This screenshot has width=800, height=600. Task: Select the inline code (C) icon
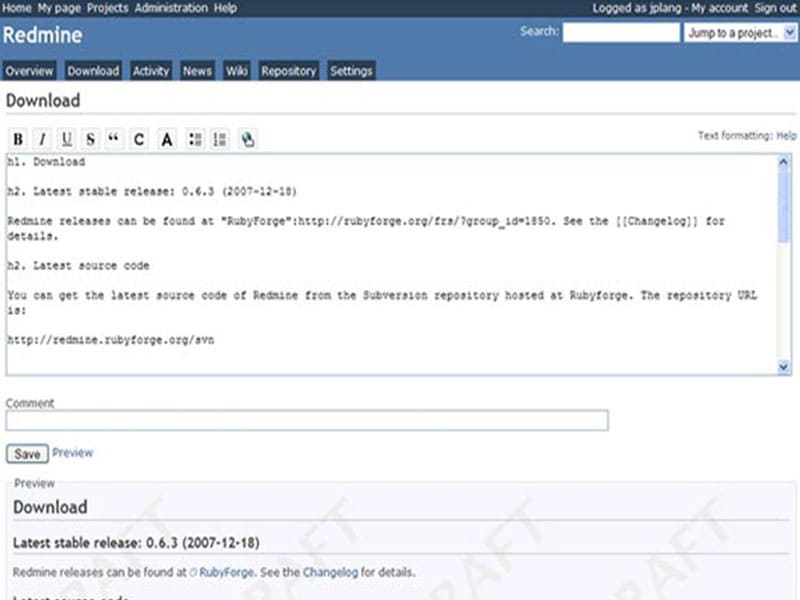tap(140, 139)
